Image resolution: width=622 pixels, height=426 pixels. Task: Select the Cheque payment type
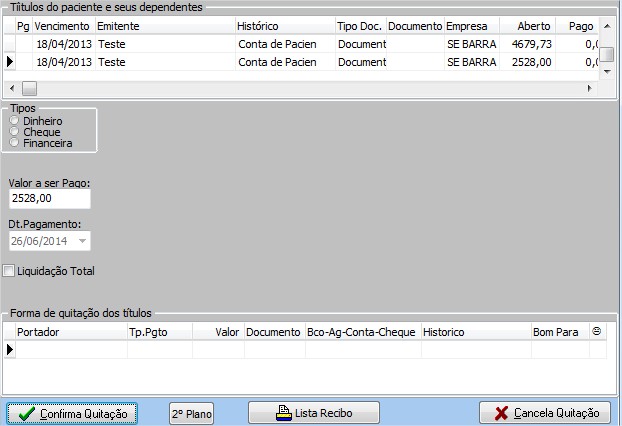pyautogui.click(x=14, y=132)
